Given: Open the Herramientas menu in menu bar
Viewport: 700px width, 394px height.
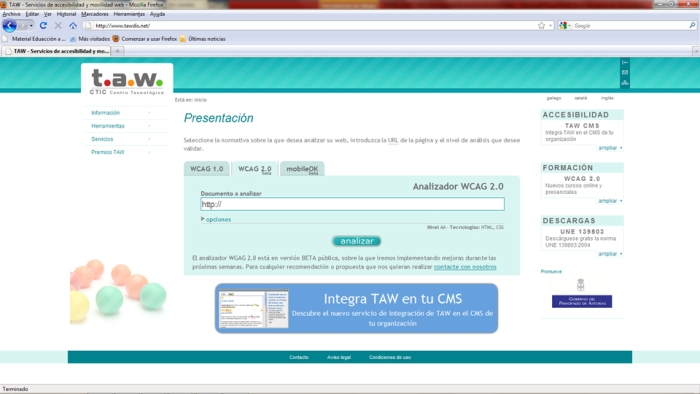Looking at the screenshot, I should 129,14.
